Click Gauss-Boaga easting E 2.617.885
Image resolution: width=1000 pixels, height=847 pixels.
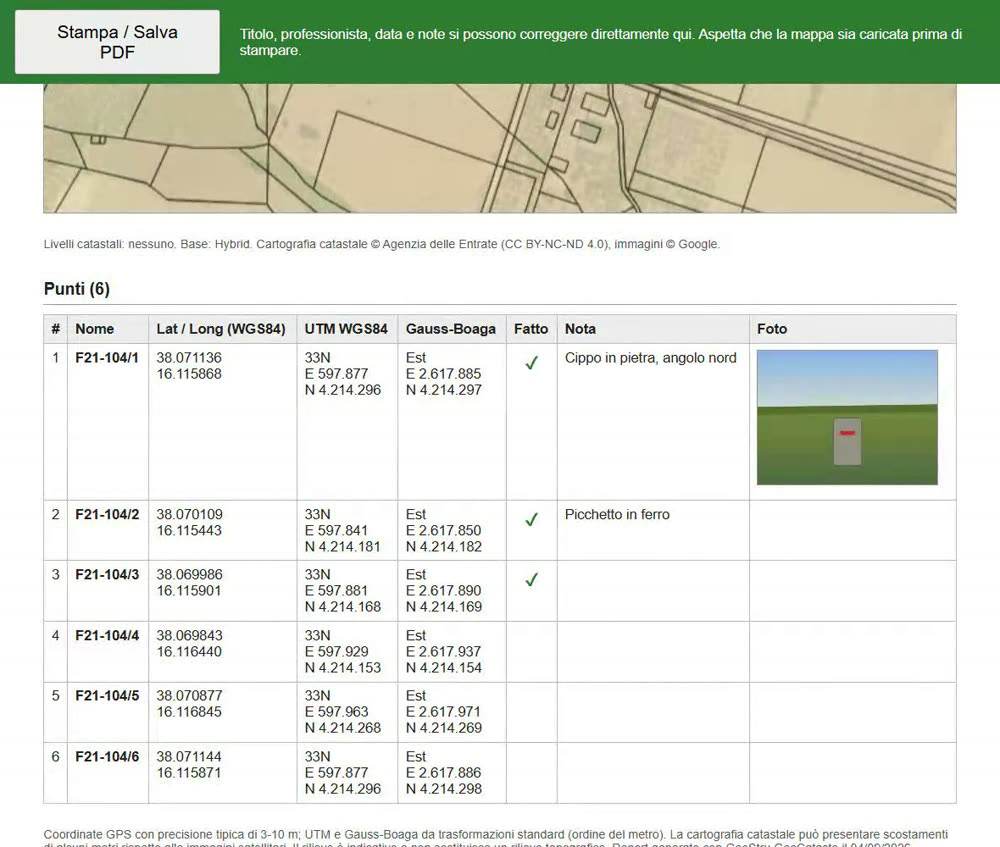[444, 374]
